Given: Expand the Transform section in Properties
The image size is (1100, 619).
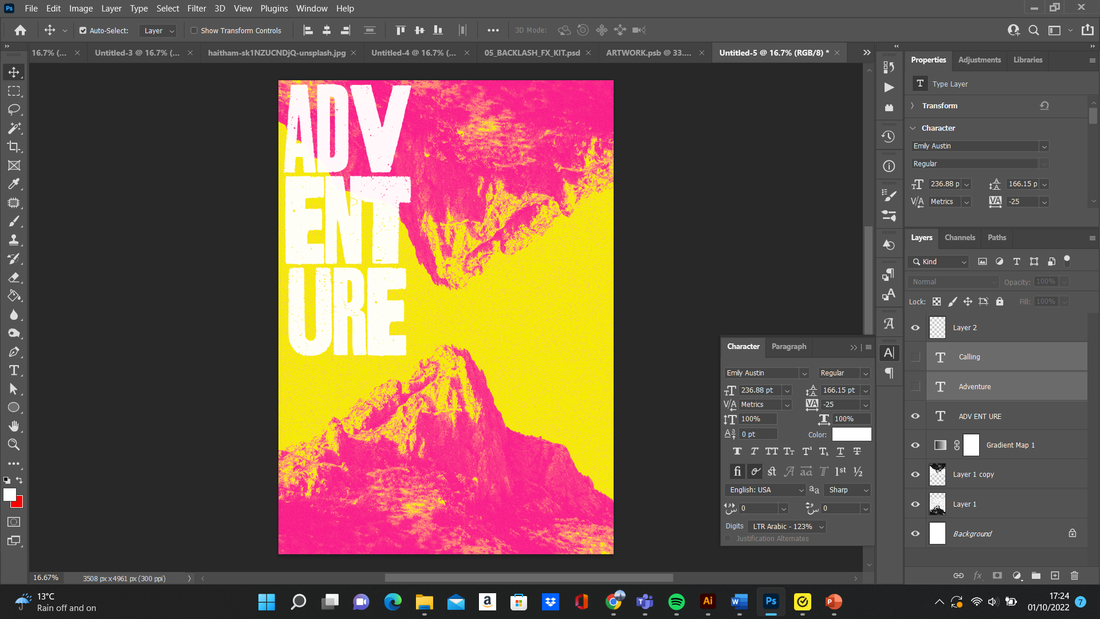Looking at the screenshot, I should (913, 106).
